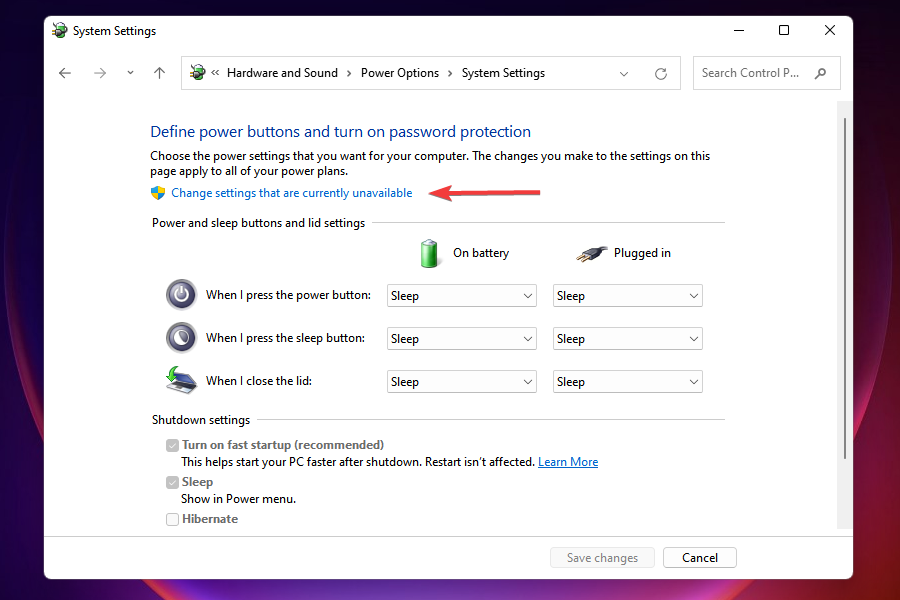Viewport: 900px width, 600px height.
Task: Refresh the System Settings page
Action: [661, 73]
